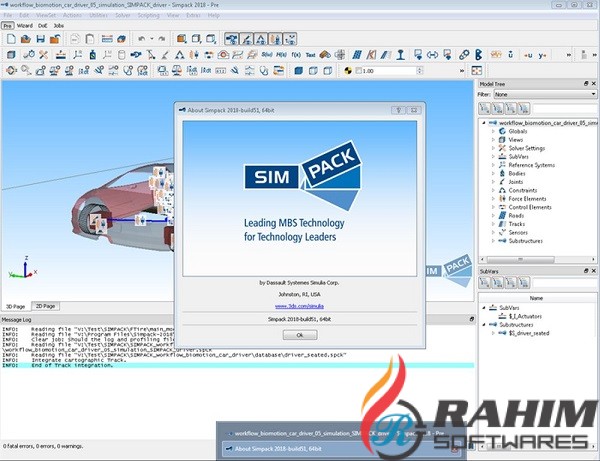Click the S(s) toolbar icon
Viewport: 600px width, 461px height.
[267, 55]
